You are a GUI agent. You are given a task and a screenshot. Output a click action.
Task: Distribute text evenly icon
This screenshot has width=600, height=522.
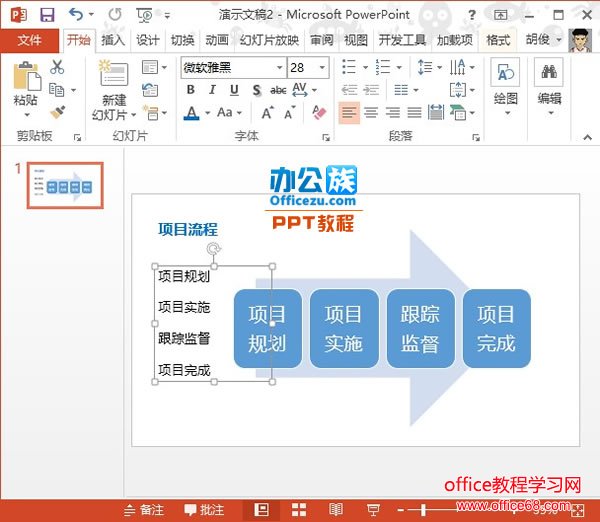click(x=436, y=113)
